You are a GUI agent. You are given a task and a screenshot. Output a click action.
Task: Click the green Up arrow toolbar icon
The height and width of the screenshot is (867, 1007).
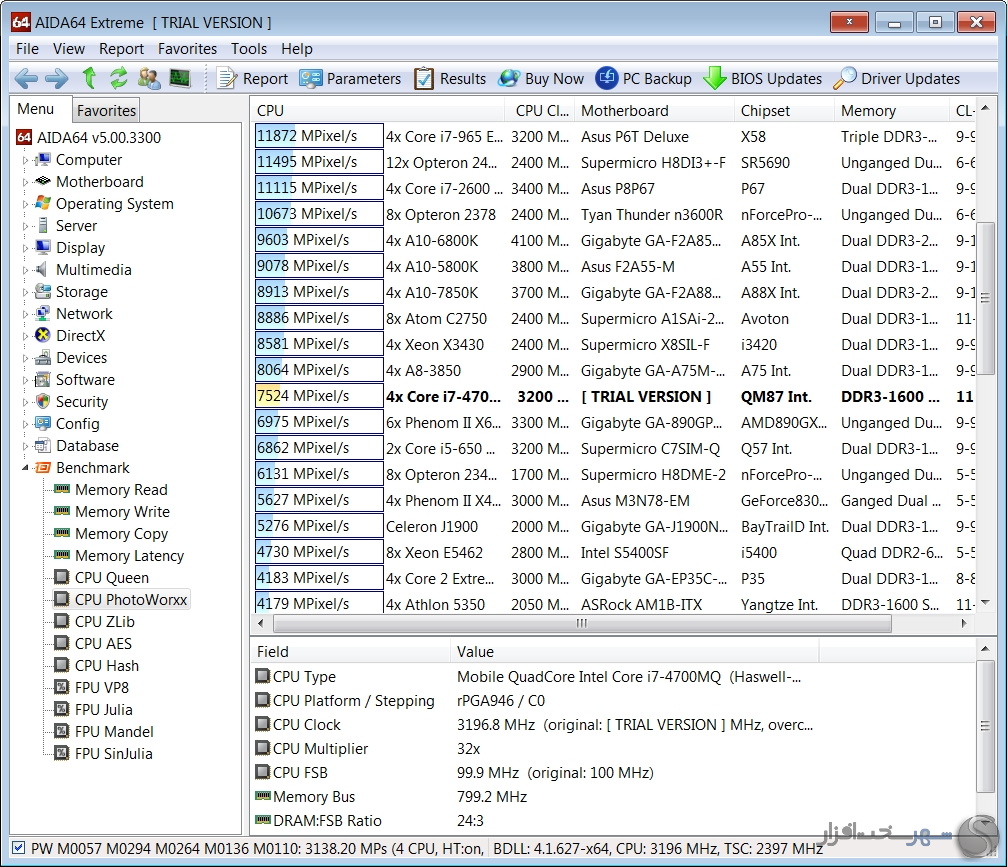(90, 78)
